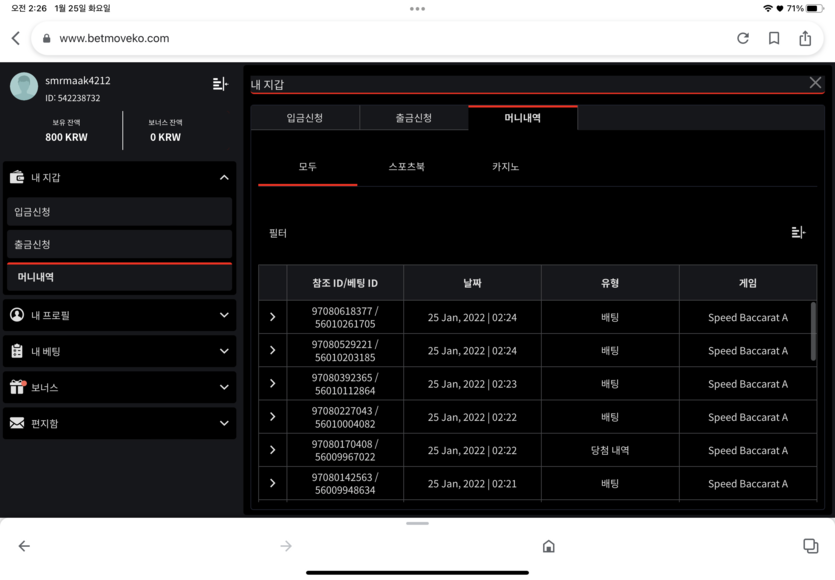Click the 편지함 envelope icon

pos(17,423)
